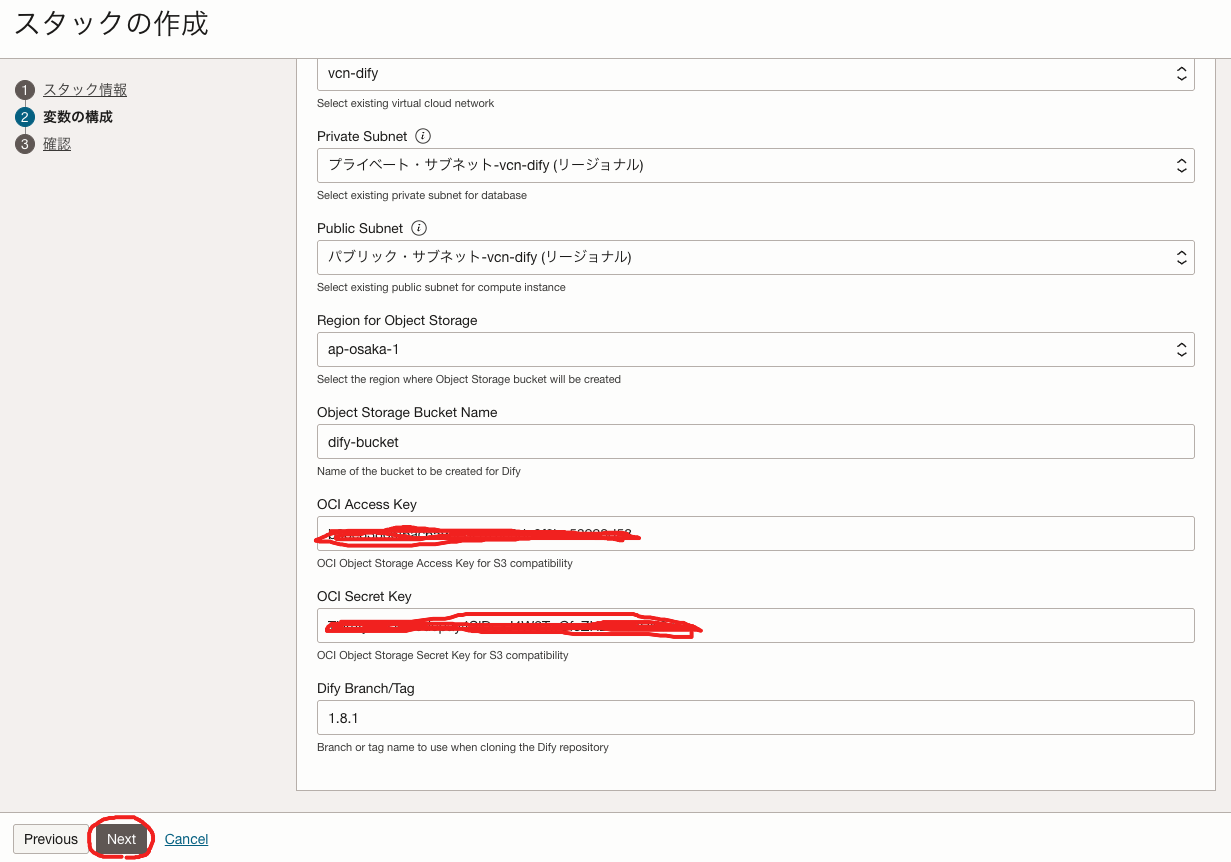
Task: Click the OCI Access Key field
Action: (755, 533)
